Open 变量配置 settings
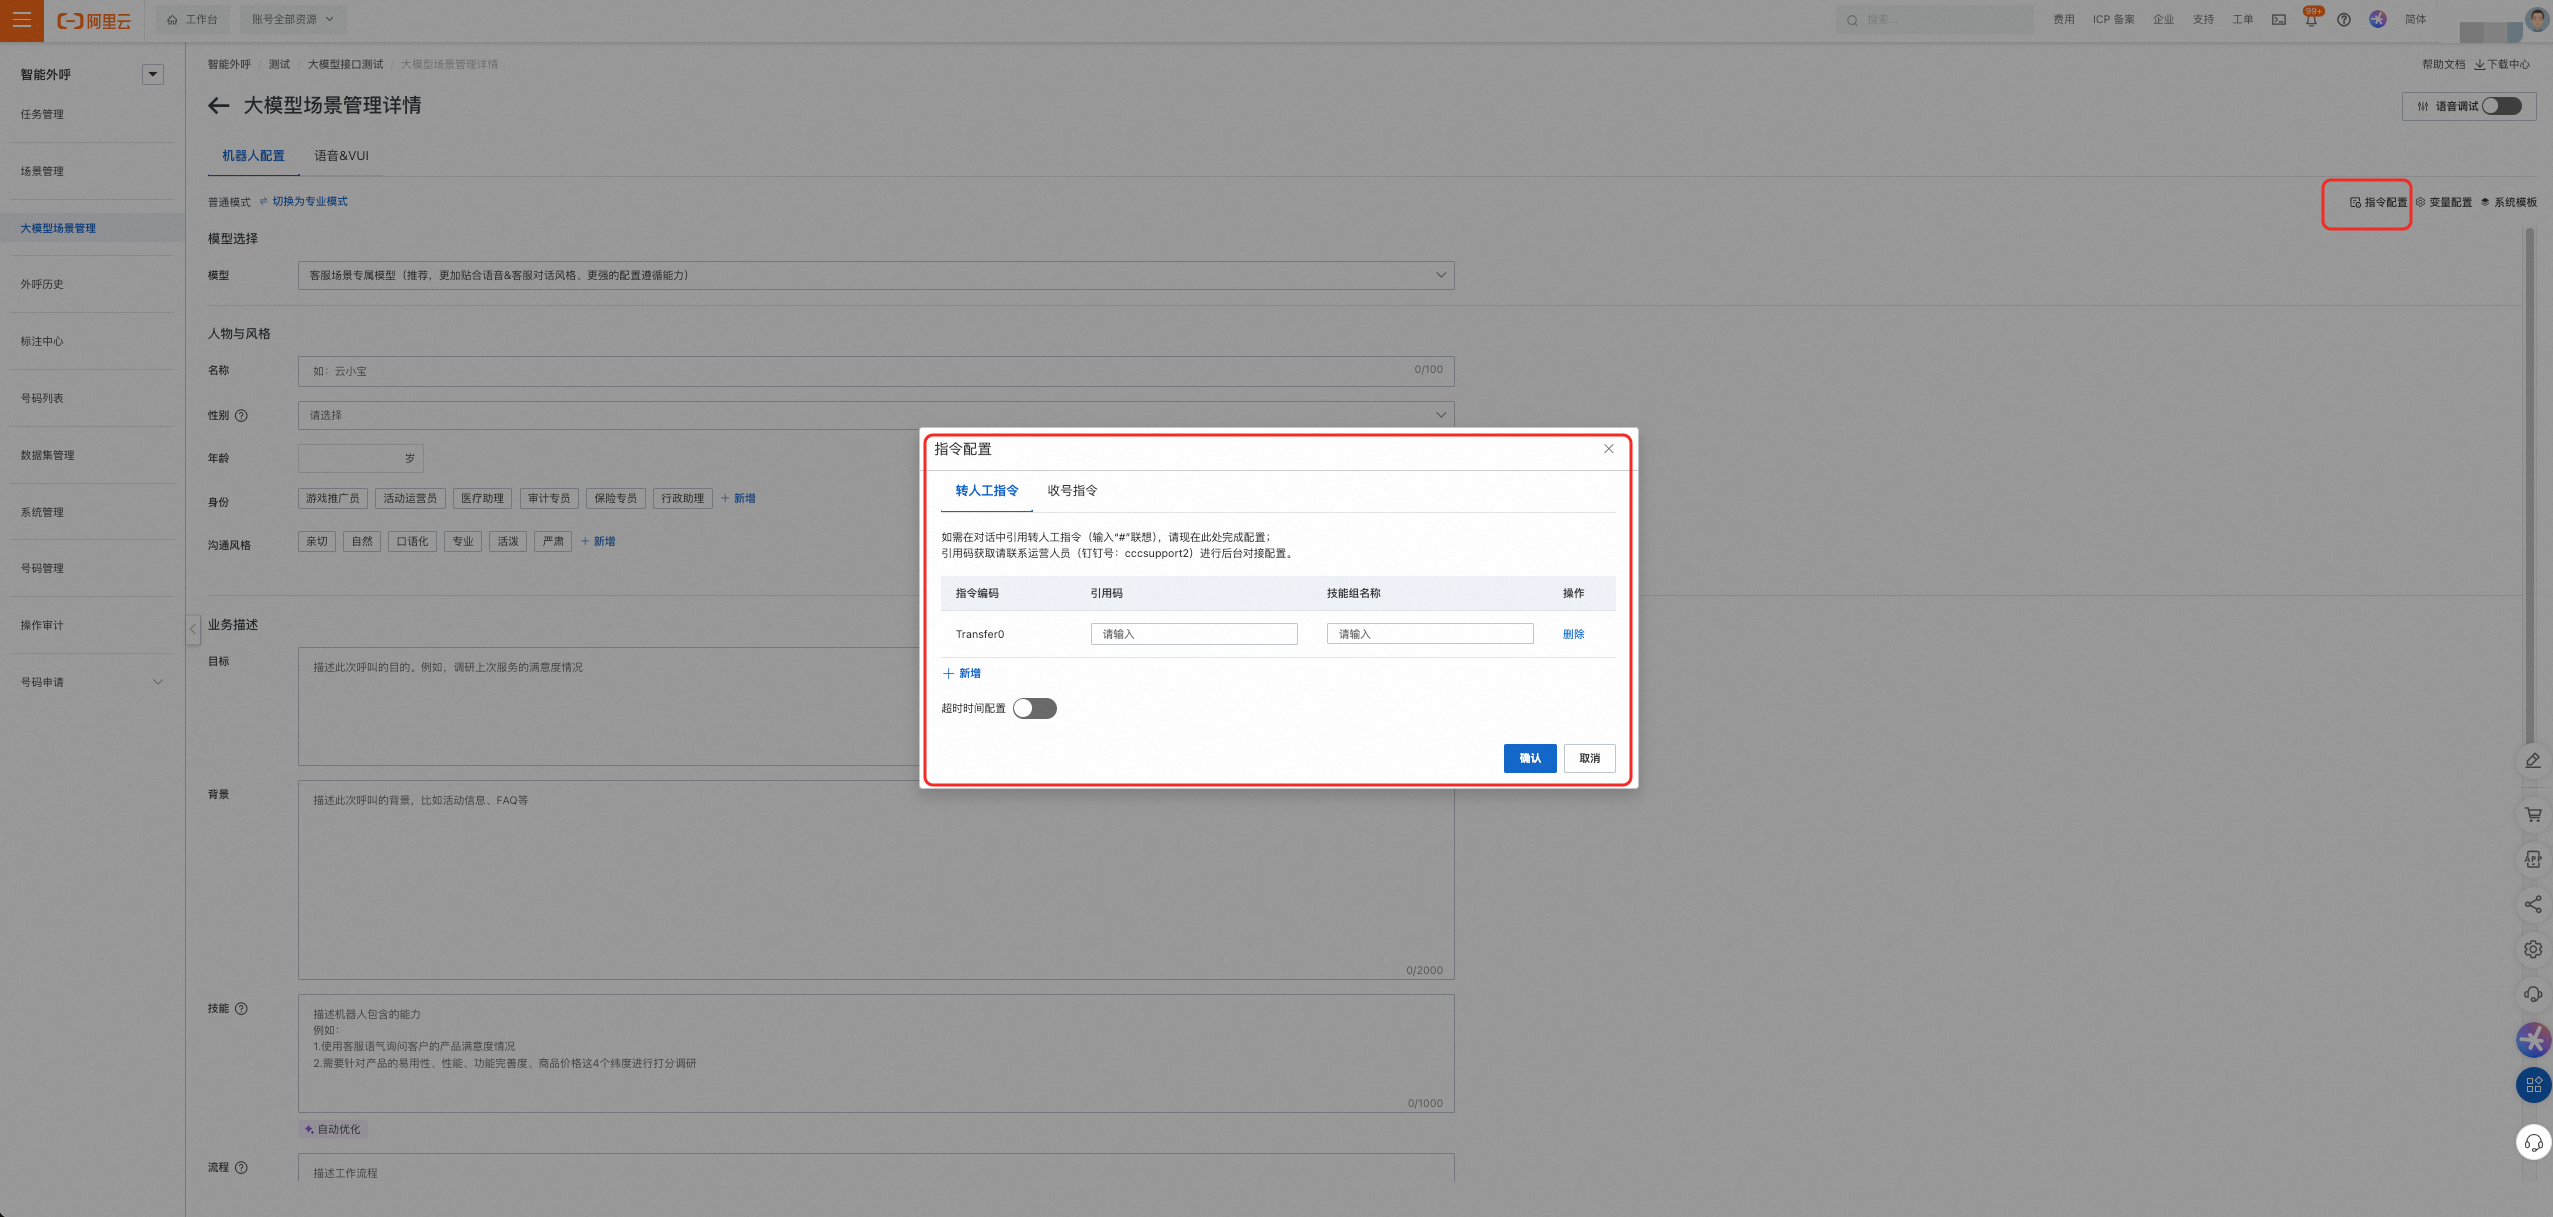This screenshot has height=1217, width=2553. click(2443, 203)
